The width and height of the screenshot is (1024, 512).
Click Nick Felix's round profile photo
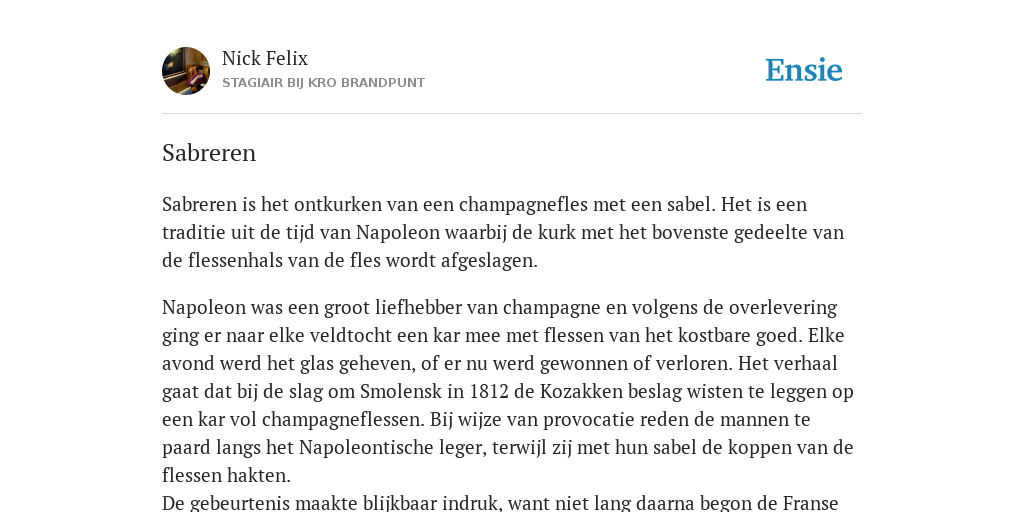point(186,71)
